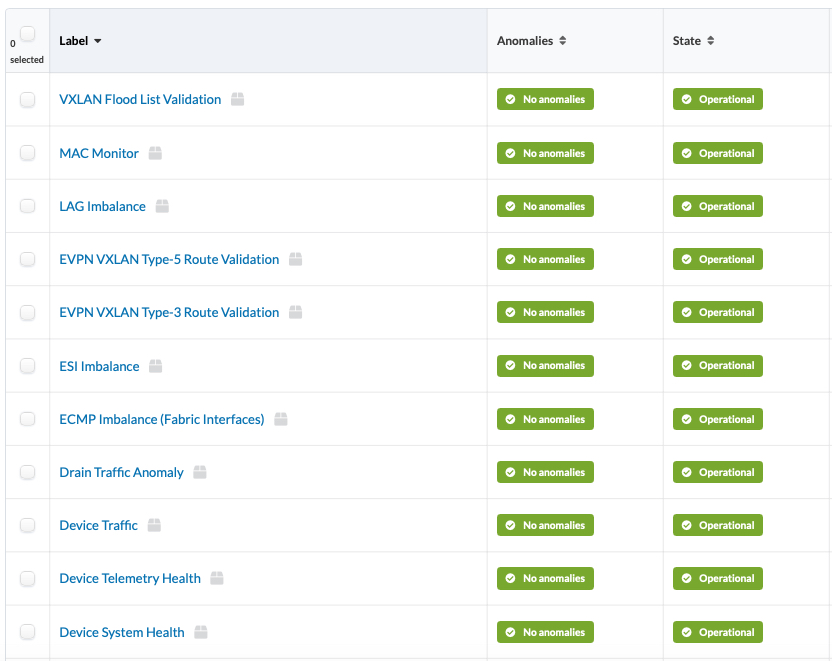Viewport: 832px width, 661px height.
Task: Click the package icon beside LAG Imbalance
Action: click(162, 206)
